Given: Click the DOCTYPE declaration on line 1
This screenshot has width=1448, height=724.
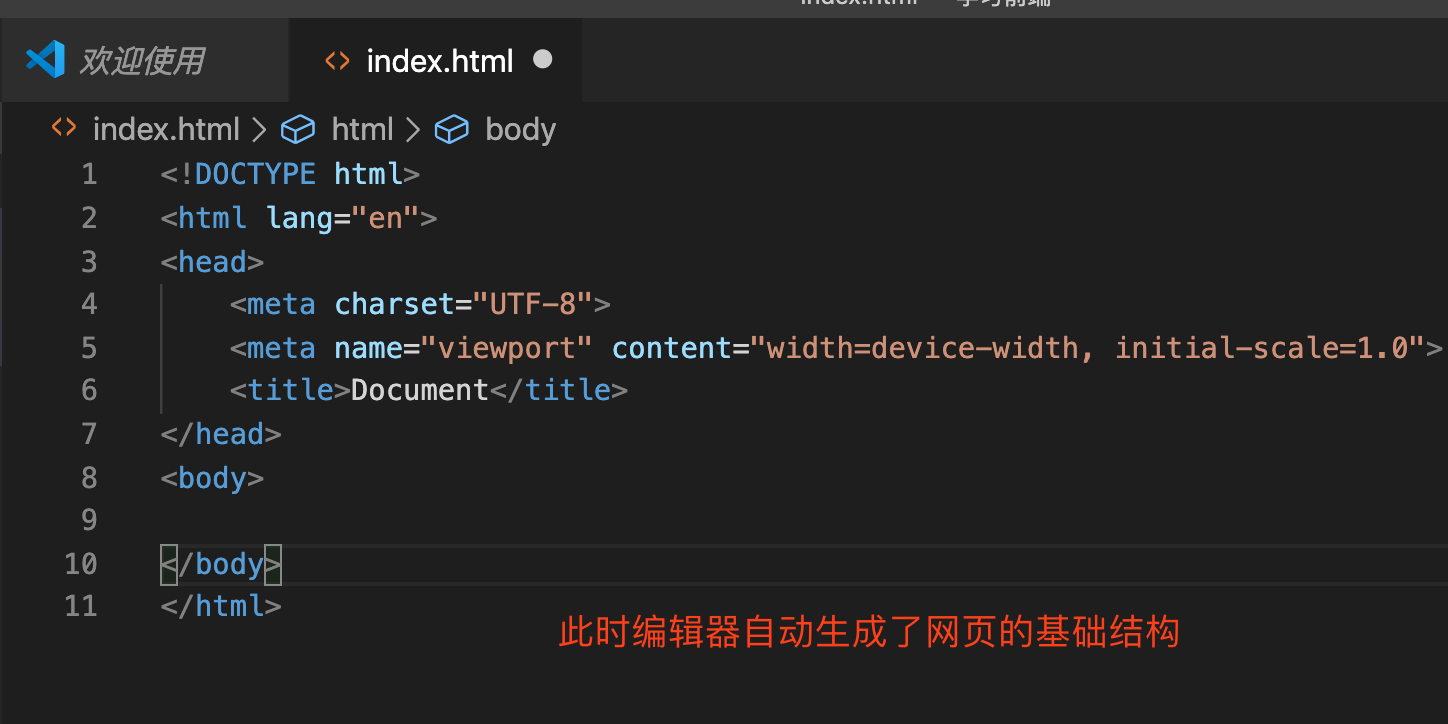Looking at the screenshot, I should pos(254,174).
